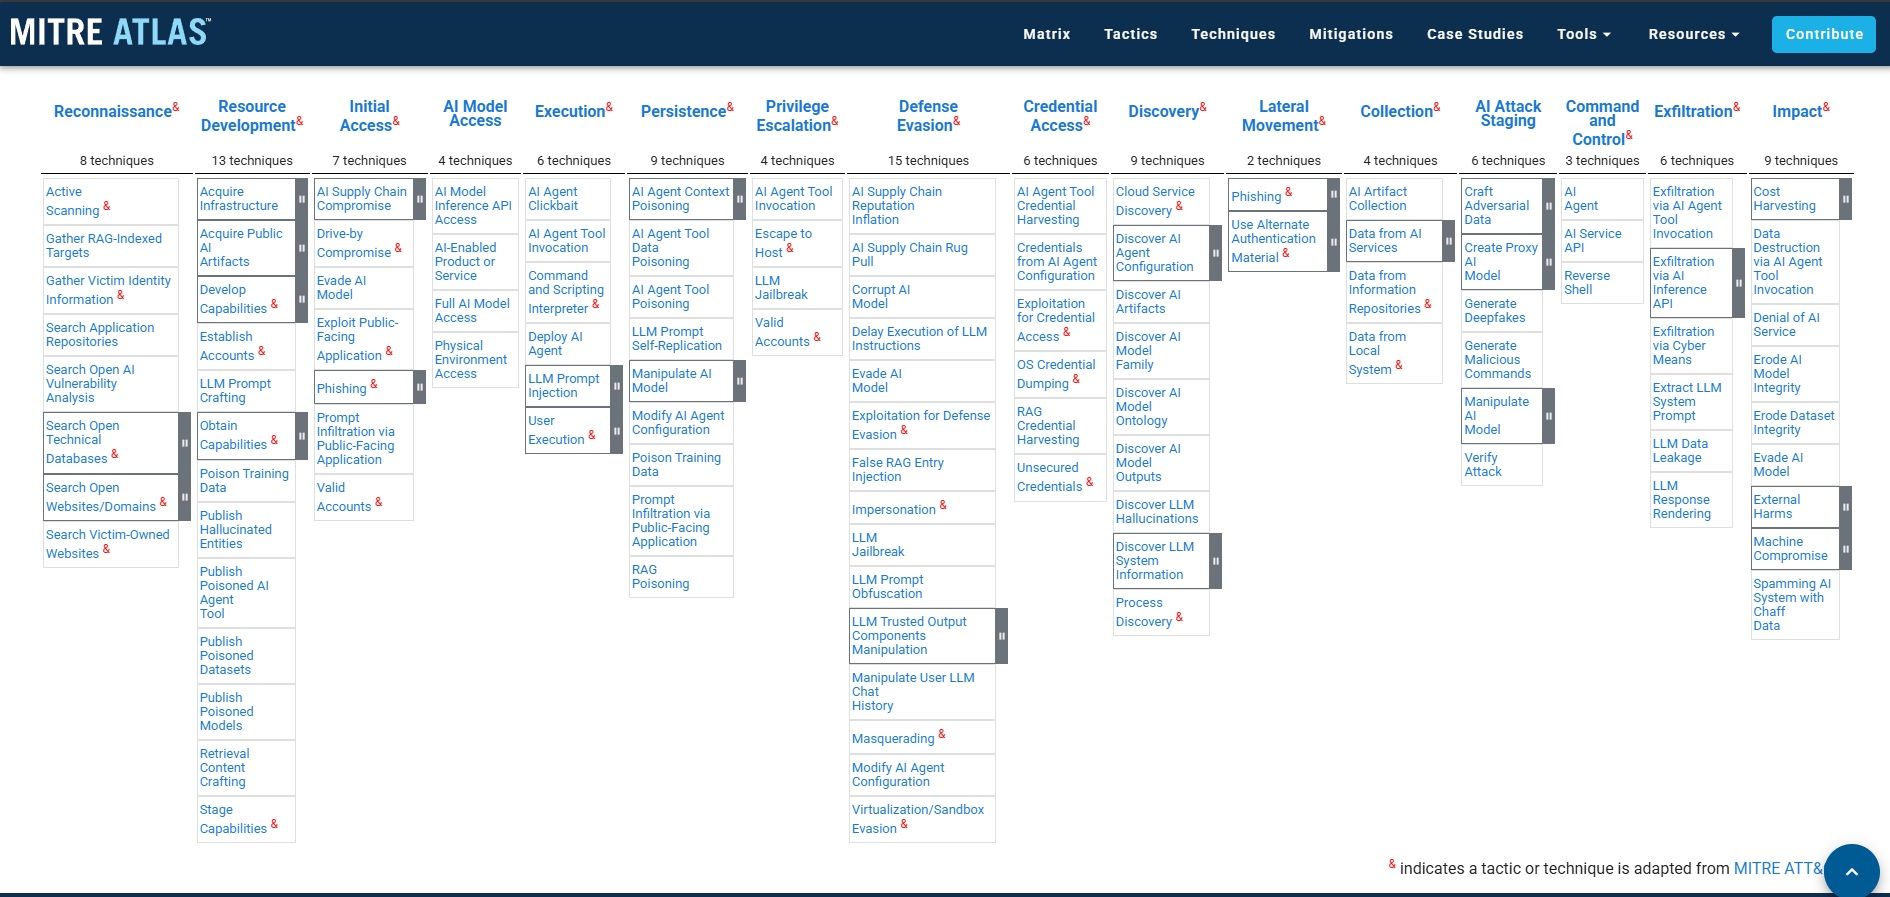Open the AI Attack Staging tactic heading
The image size is (1890, 897).
click(x=1508, y=113)
